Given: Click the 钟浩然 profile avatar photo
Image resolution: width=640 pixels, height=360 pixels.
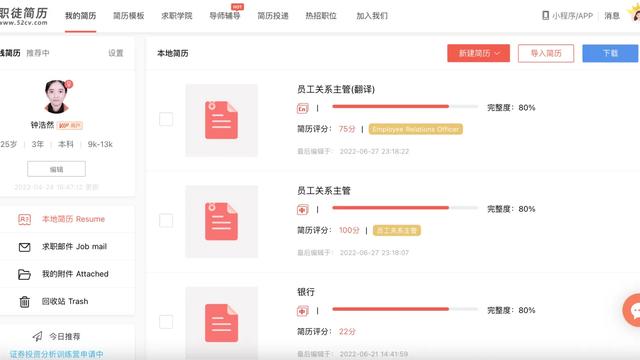Looking at the screenshot, I should coord(56,97).
